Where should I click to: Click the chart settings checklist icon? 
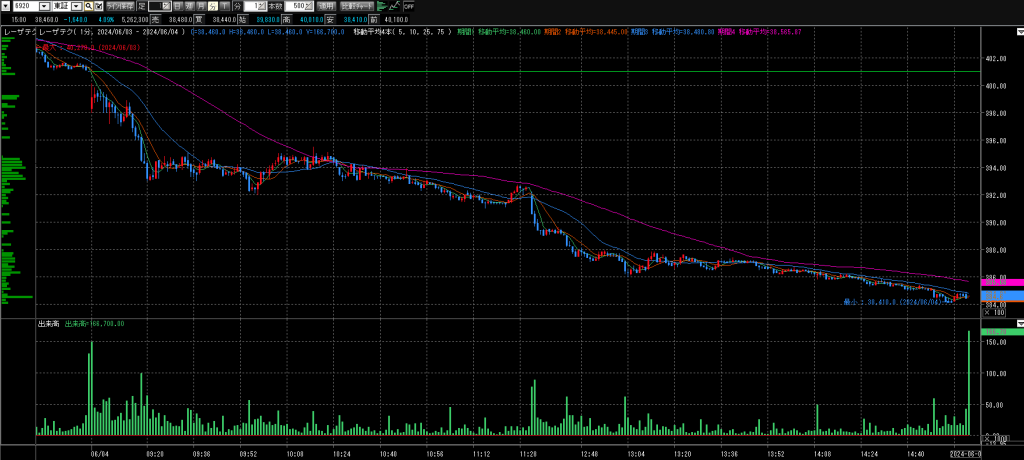[100, 6]
